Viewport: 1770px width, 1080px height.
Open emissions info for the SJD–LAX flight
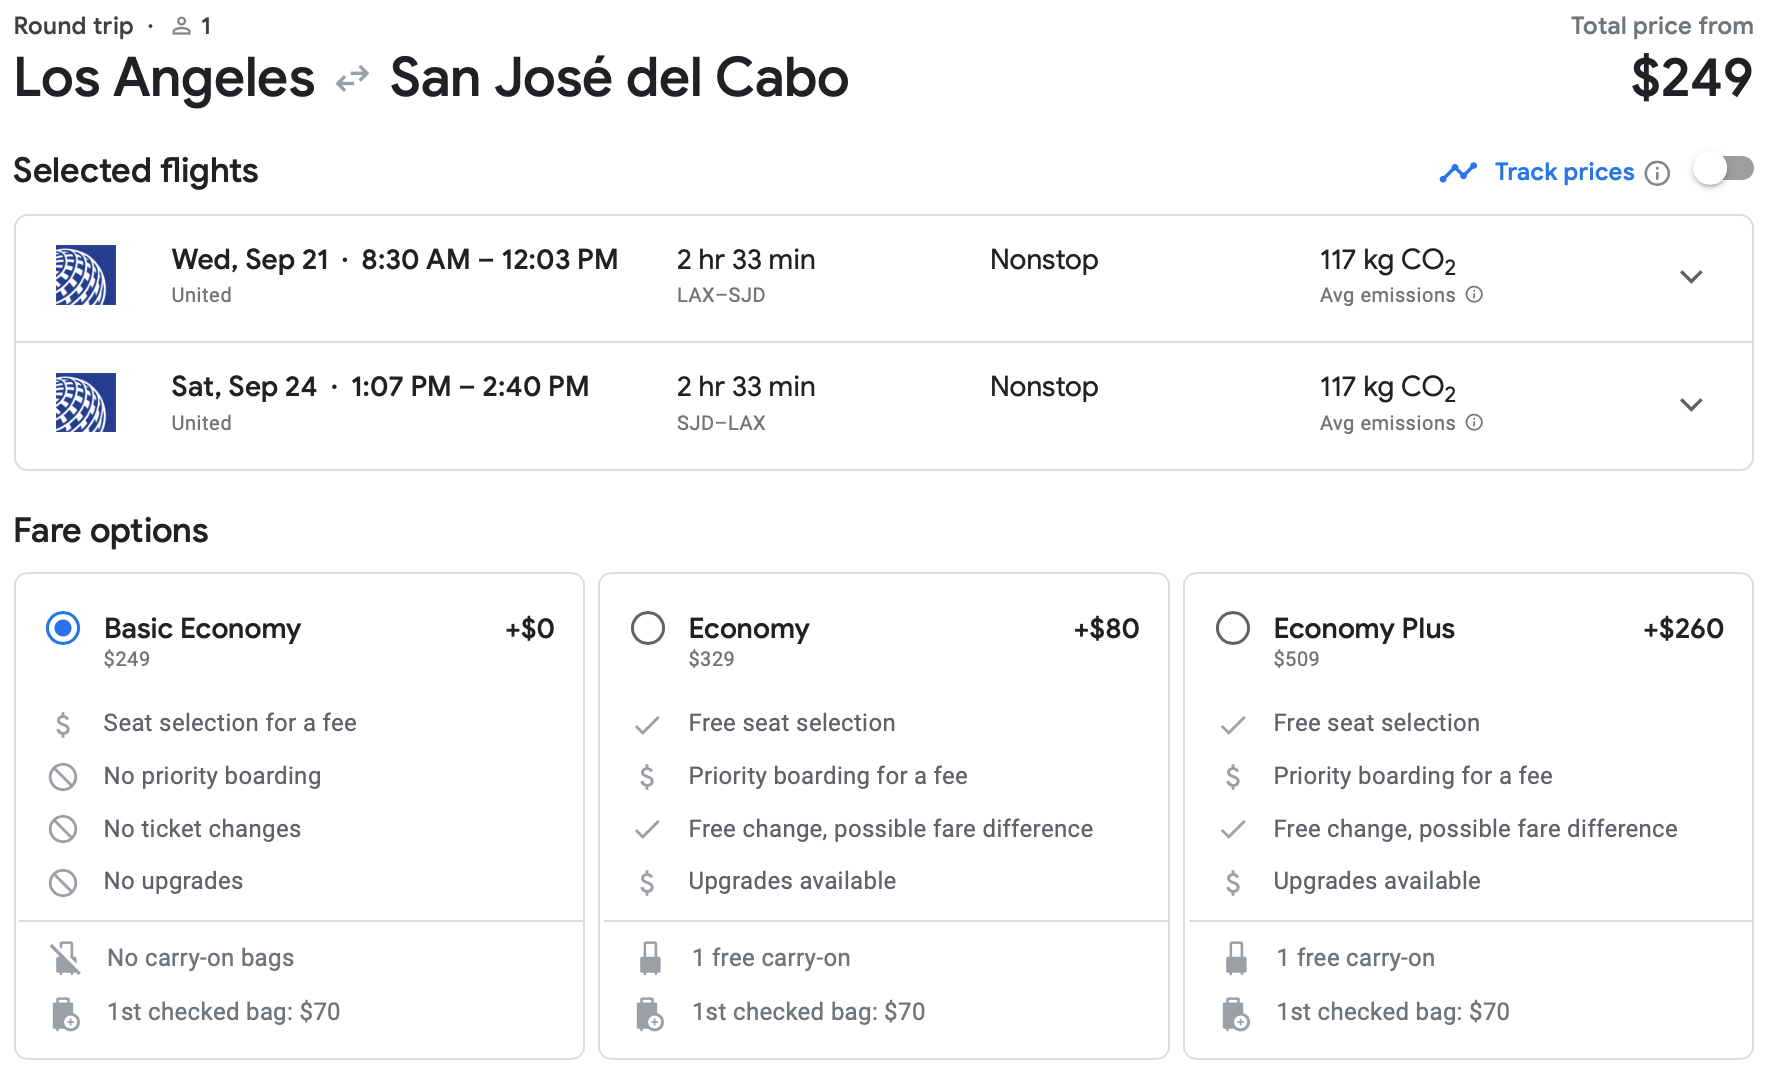point(1474,422)
